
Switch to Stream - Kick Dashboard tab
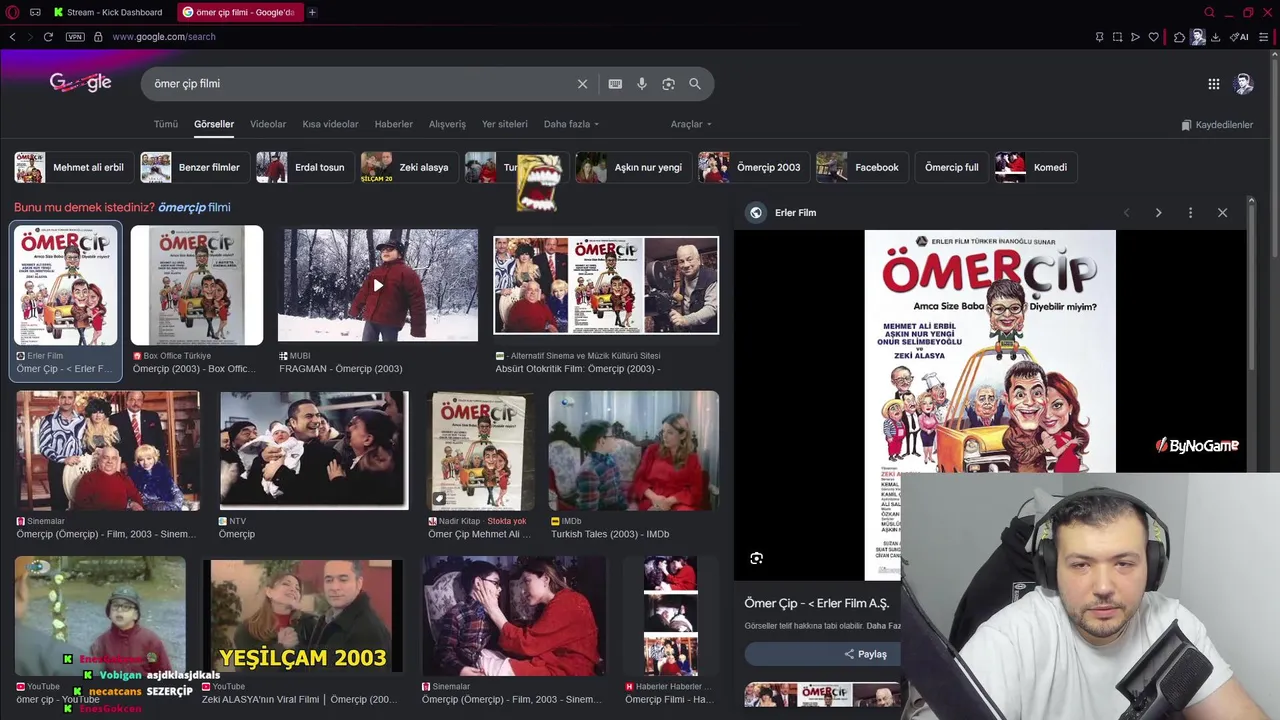pos(109,12)
